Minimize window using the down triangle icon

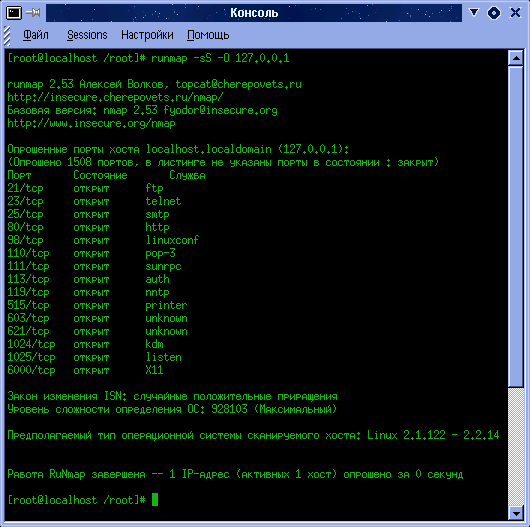[x=474, y=13]
